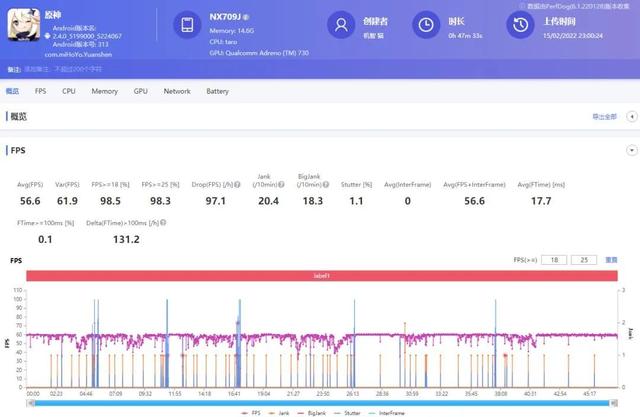Click the export all link 导出全部
This screenshot has height=417, width=640.
tap(604, 117)
